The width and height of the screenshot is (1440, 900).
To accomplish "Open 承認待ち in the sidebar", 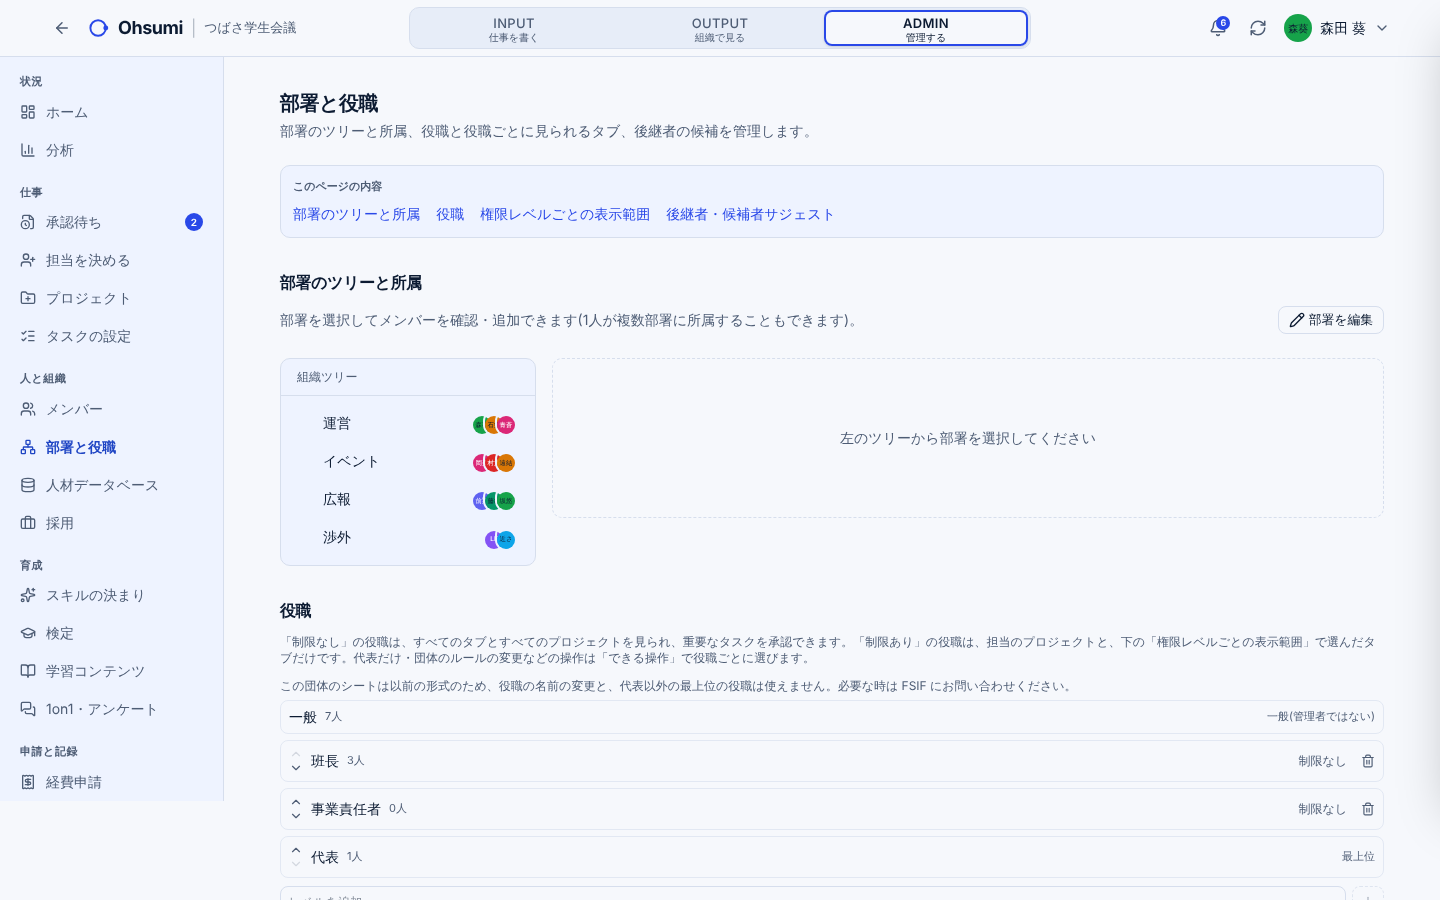I will [x=111, y=222].
